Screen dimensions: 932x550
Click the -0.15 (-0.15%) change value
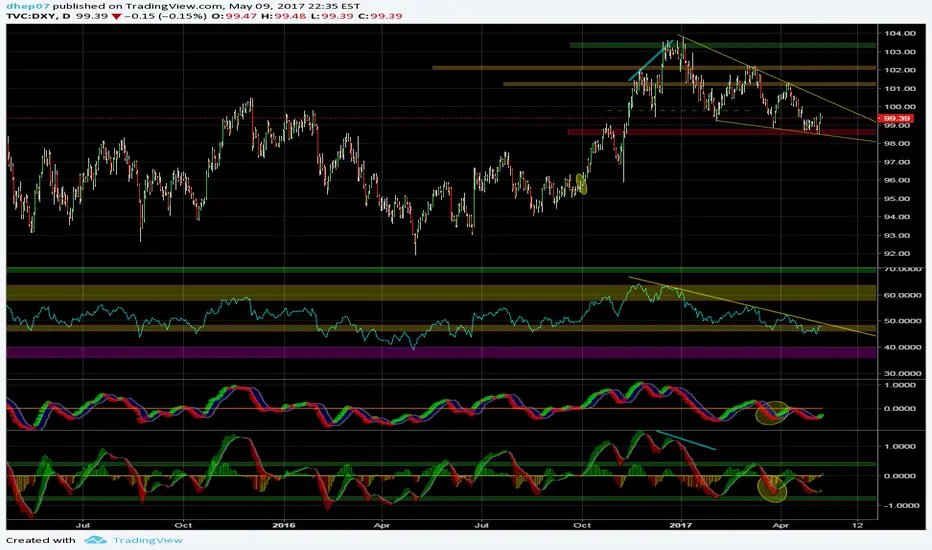[165, 16]
